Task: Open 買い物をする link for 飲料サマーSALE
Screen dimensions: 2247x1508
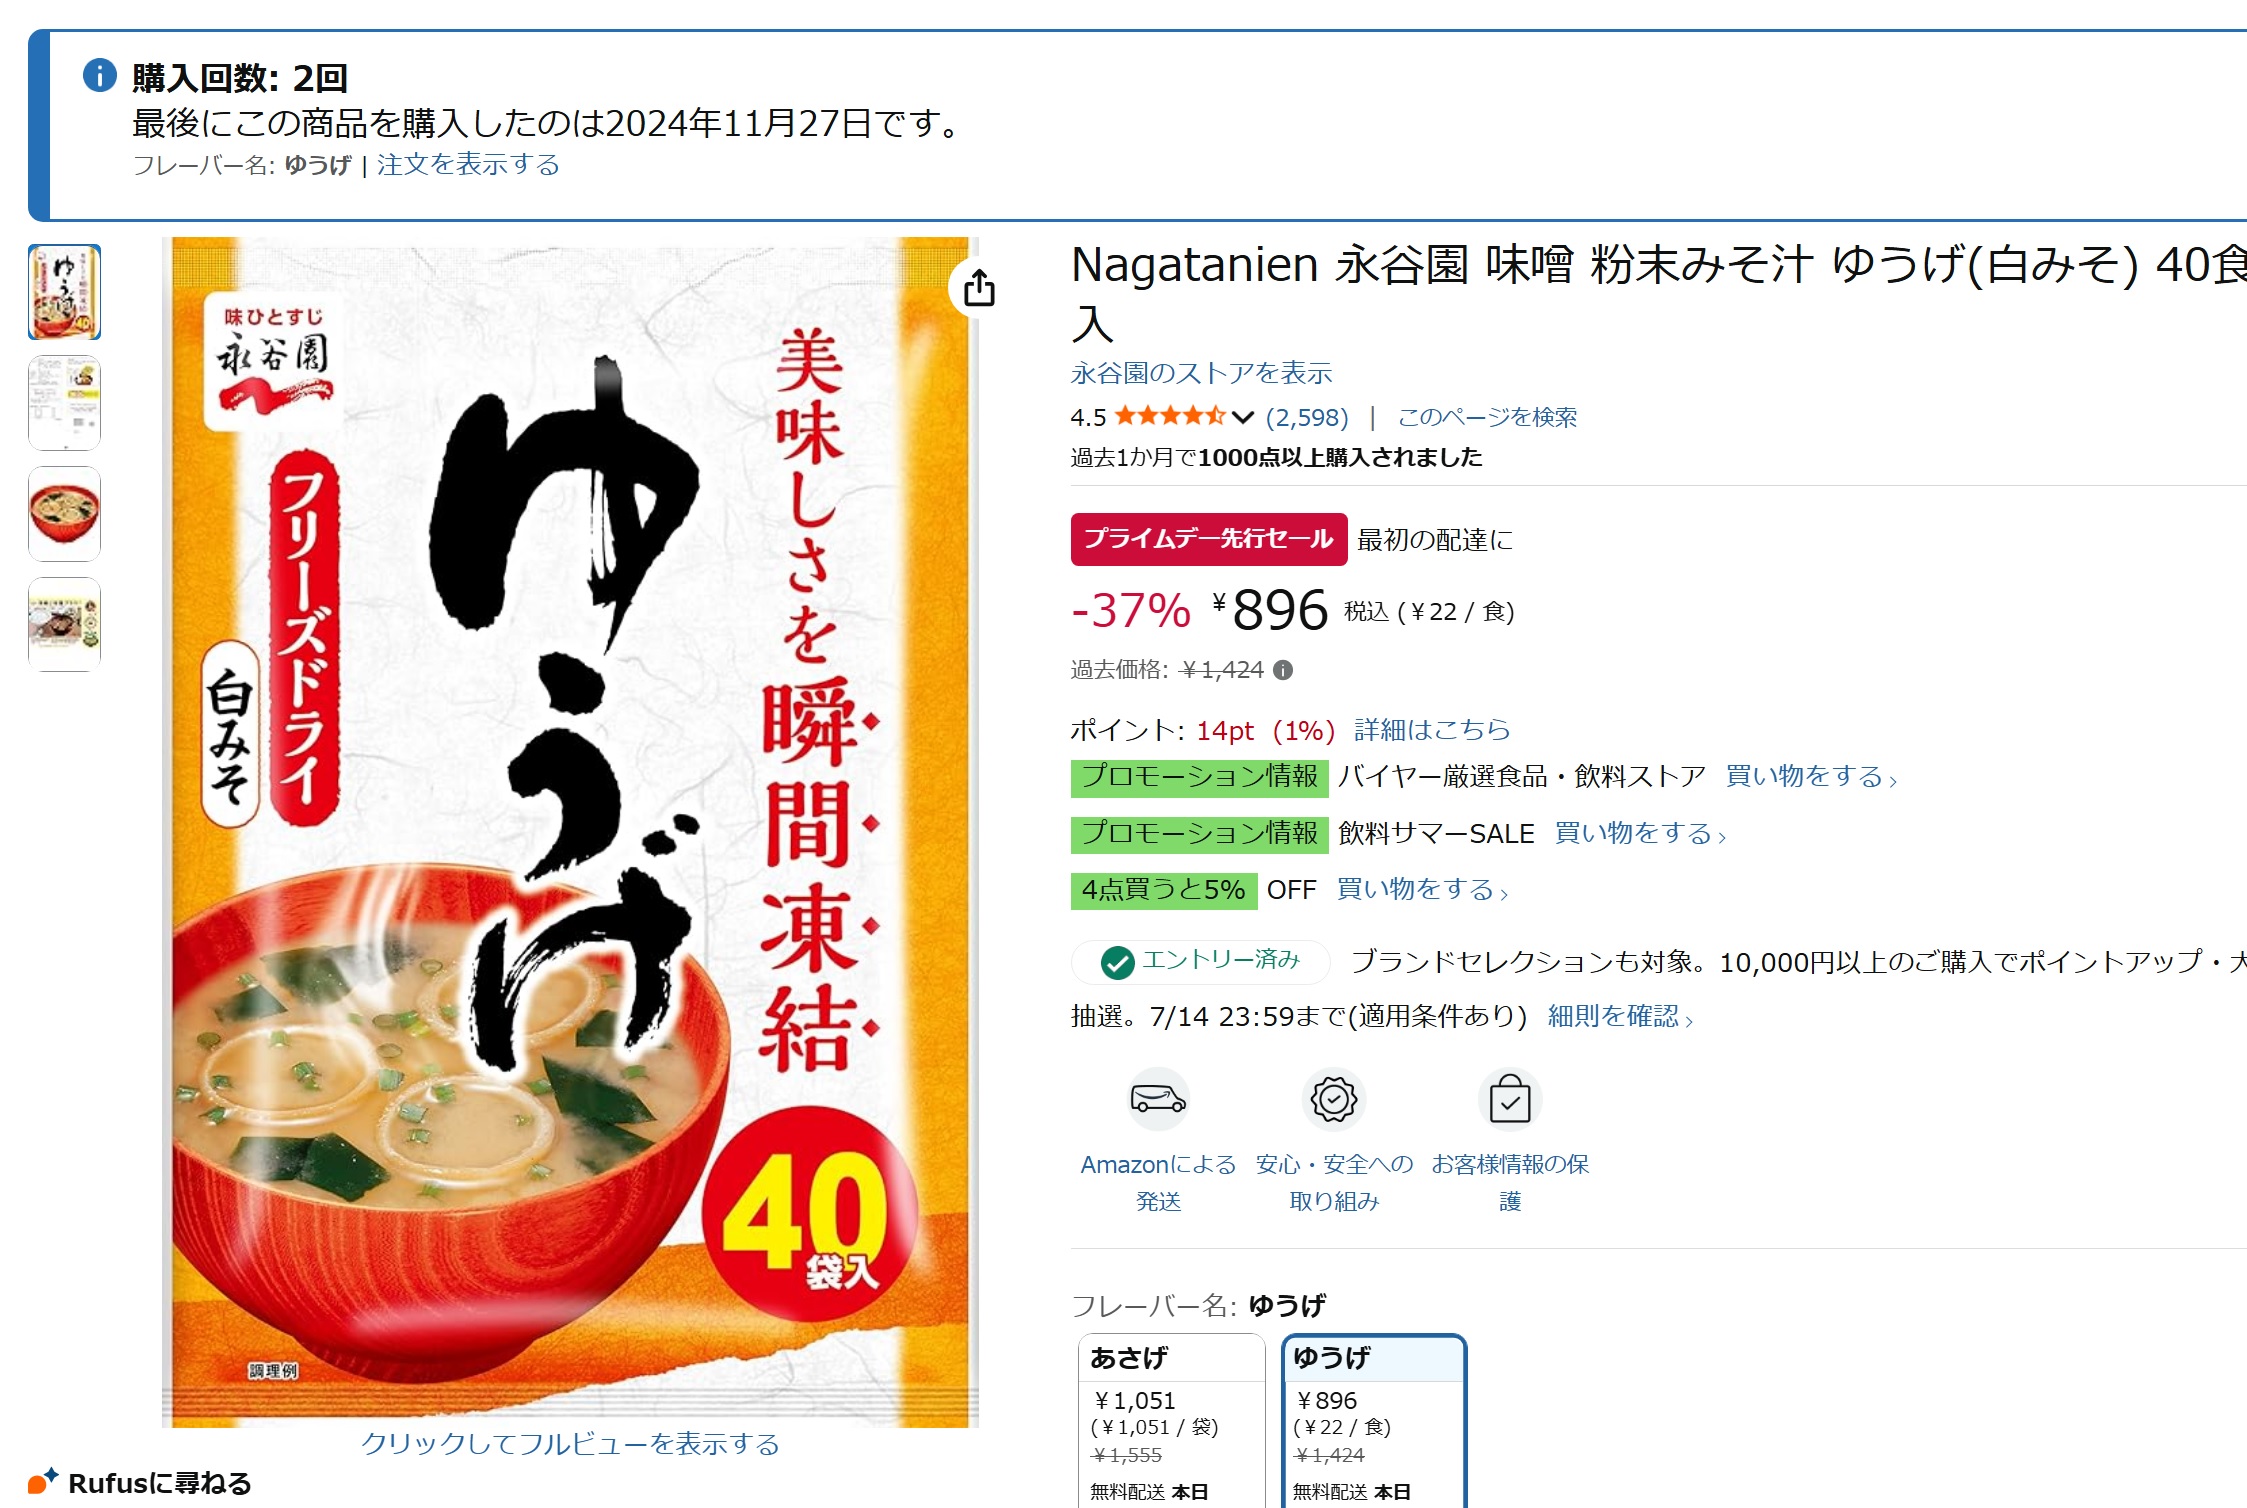Action: [x=1640, y=833]
